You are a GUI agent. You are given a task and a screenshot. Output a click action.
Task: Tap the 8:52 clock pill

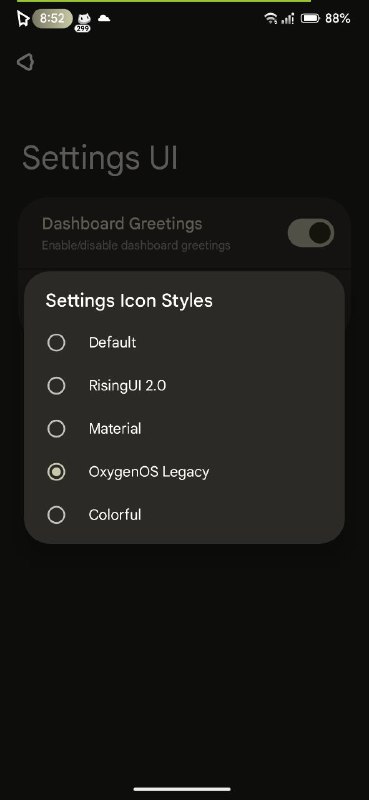coord(52,19)
